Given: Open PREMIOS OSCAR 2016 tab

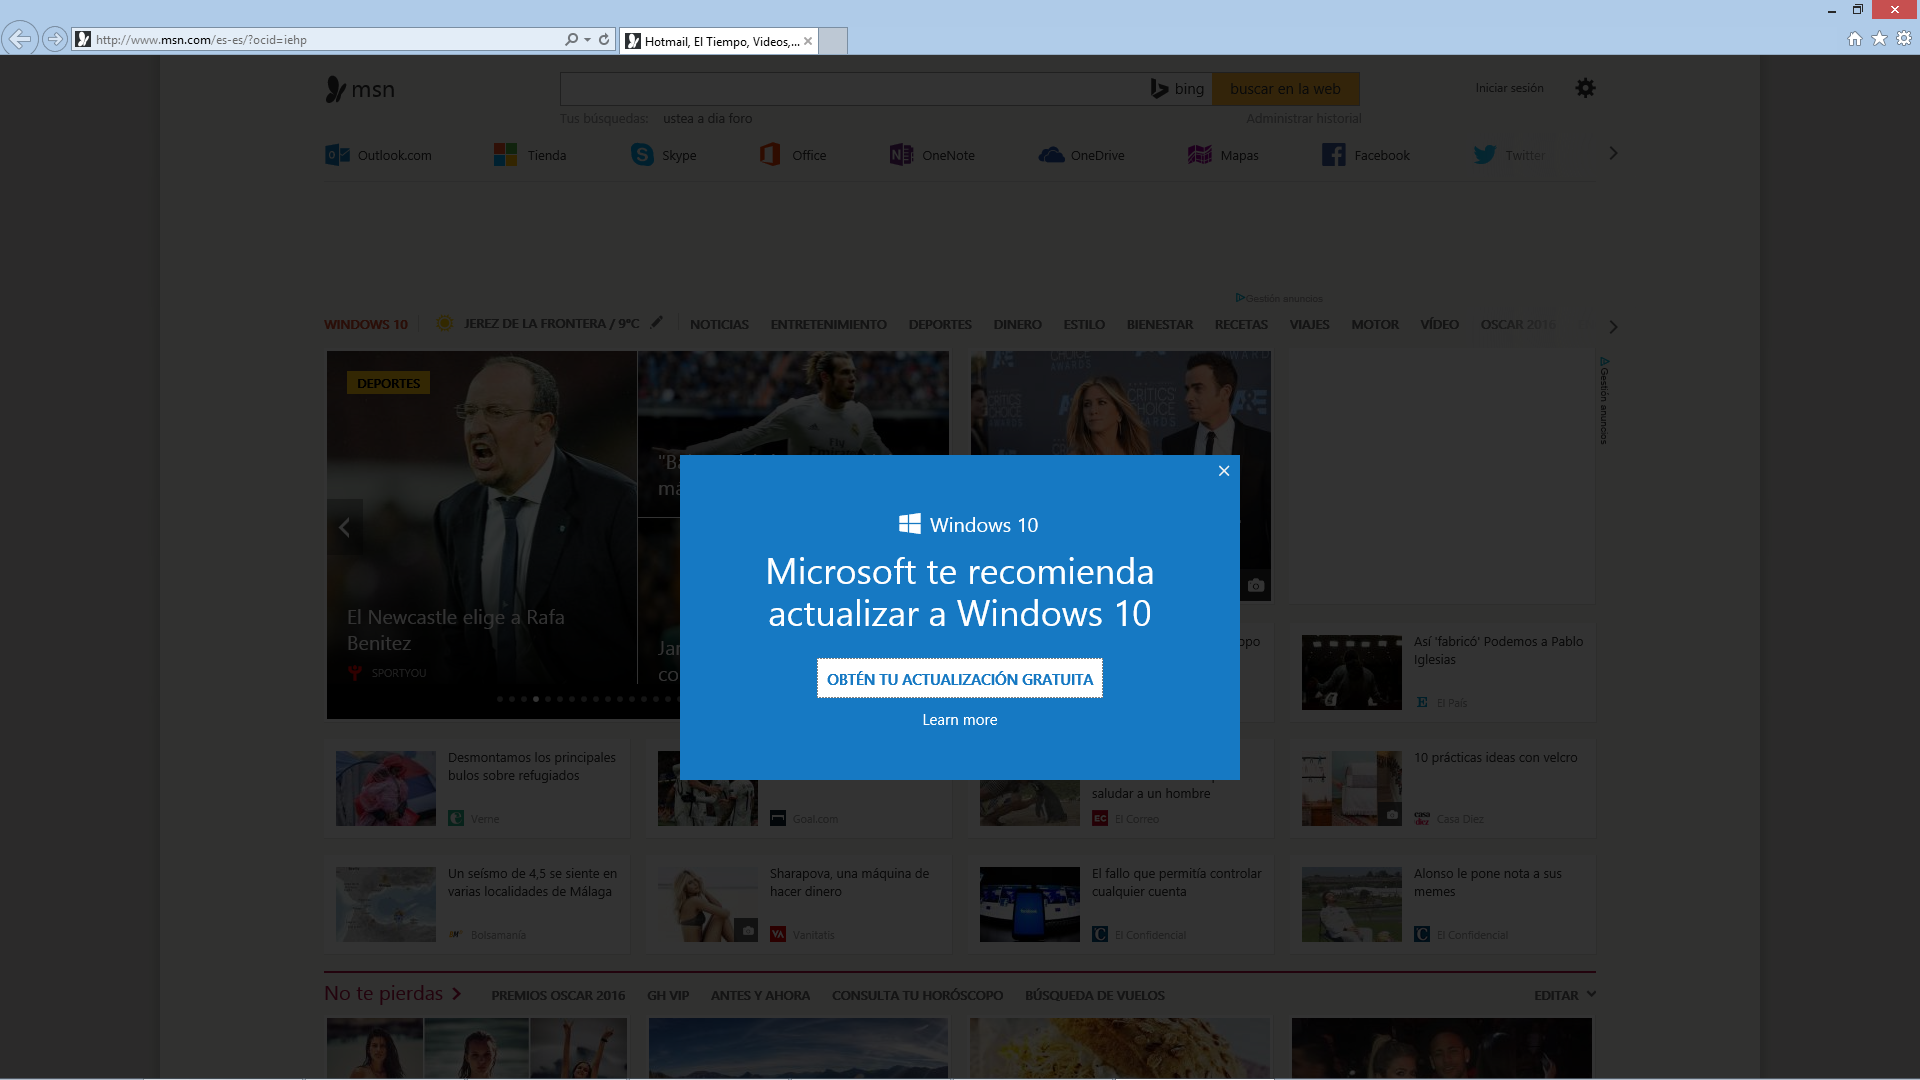Looking at the screenshot, I should pos(558,995).
